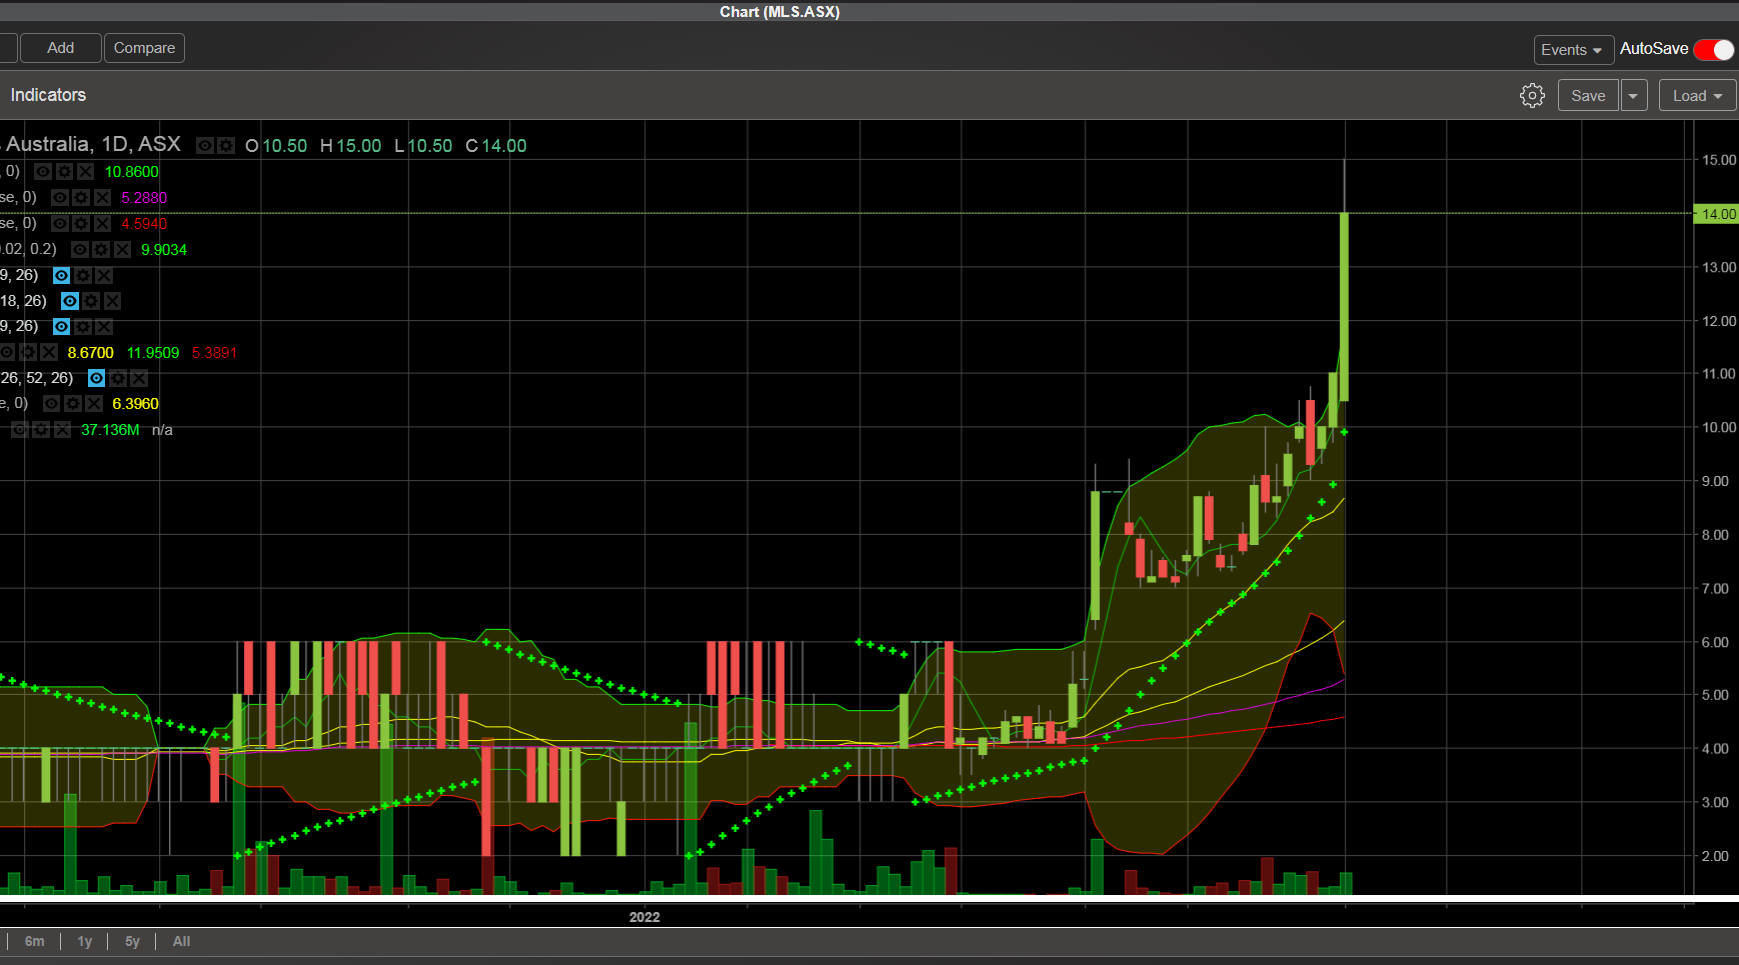Viewport: 1739px width, 965px height.
Task: Open settings for the 4.5940 indicator
Action: tap(81, 224)
